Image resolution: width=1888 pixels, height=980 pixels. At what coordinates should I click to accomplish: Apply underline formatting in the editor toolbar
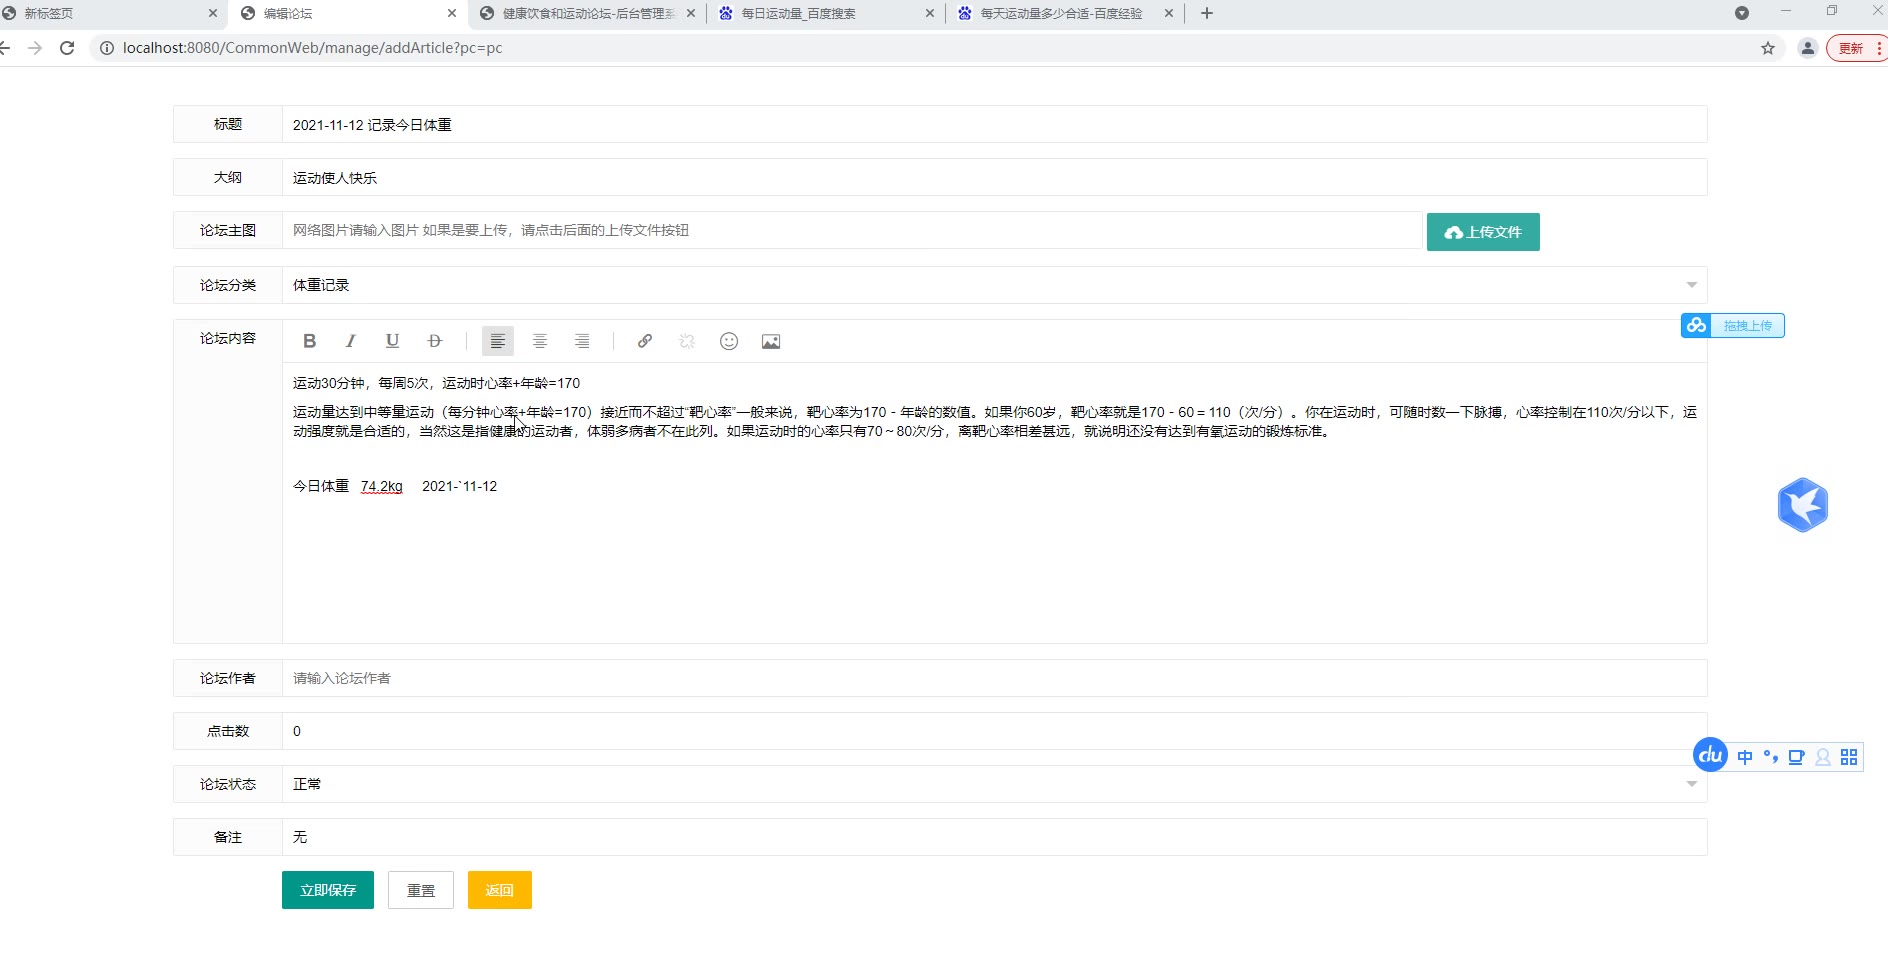point(392,341)
